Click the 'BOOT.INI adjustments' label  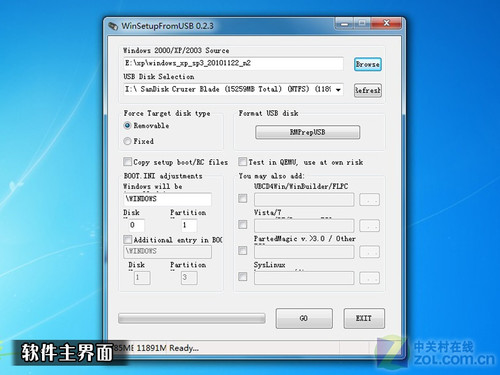(163, 176)
